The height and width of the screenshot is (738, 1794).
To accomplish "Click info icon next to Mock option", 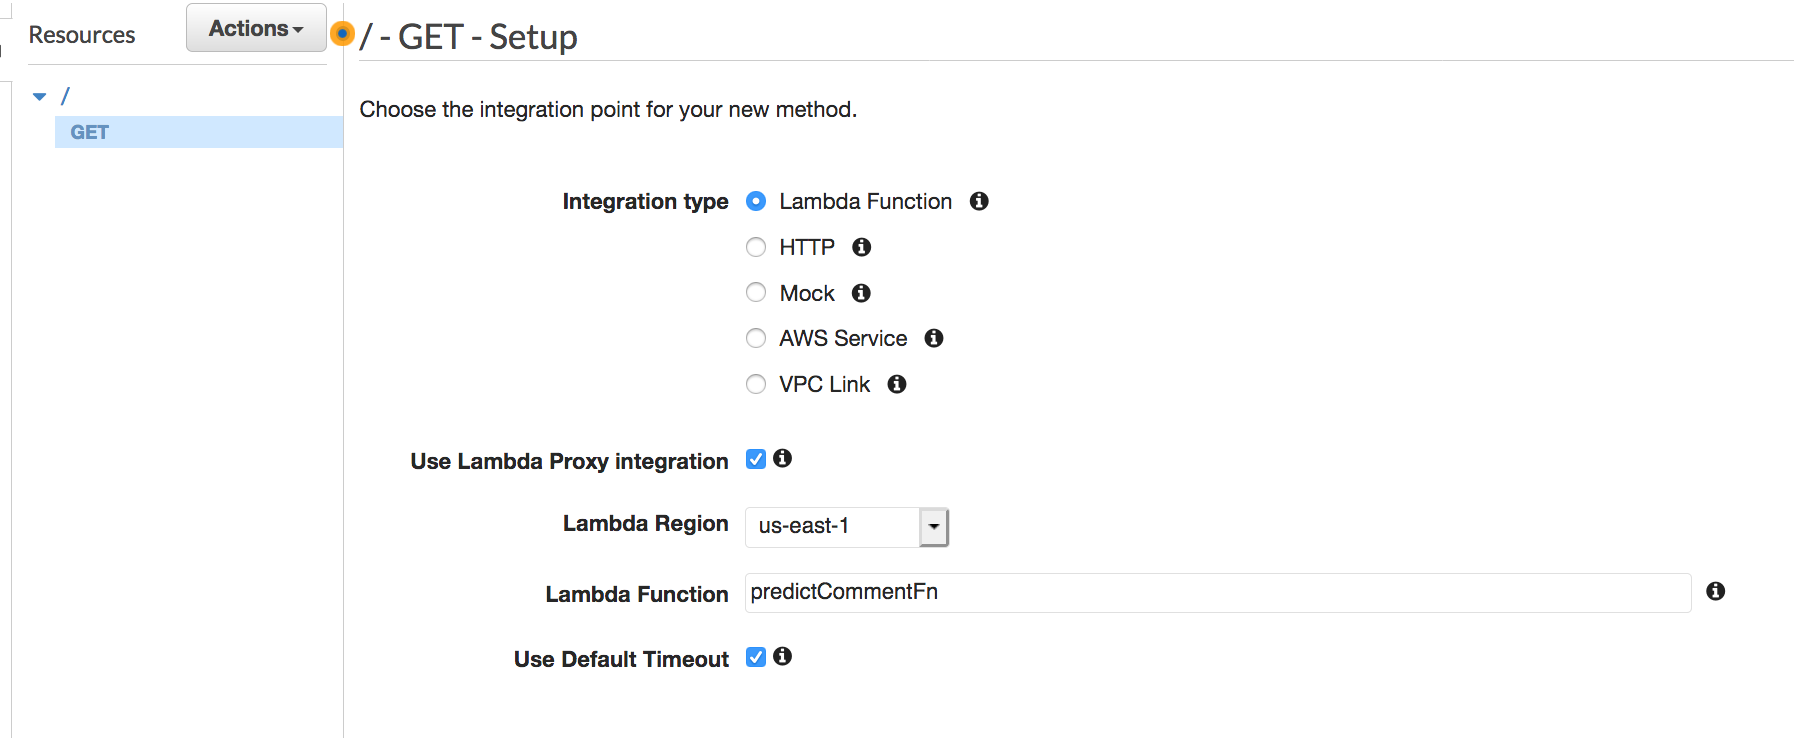I will coord(861,293).
